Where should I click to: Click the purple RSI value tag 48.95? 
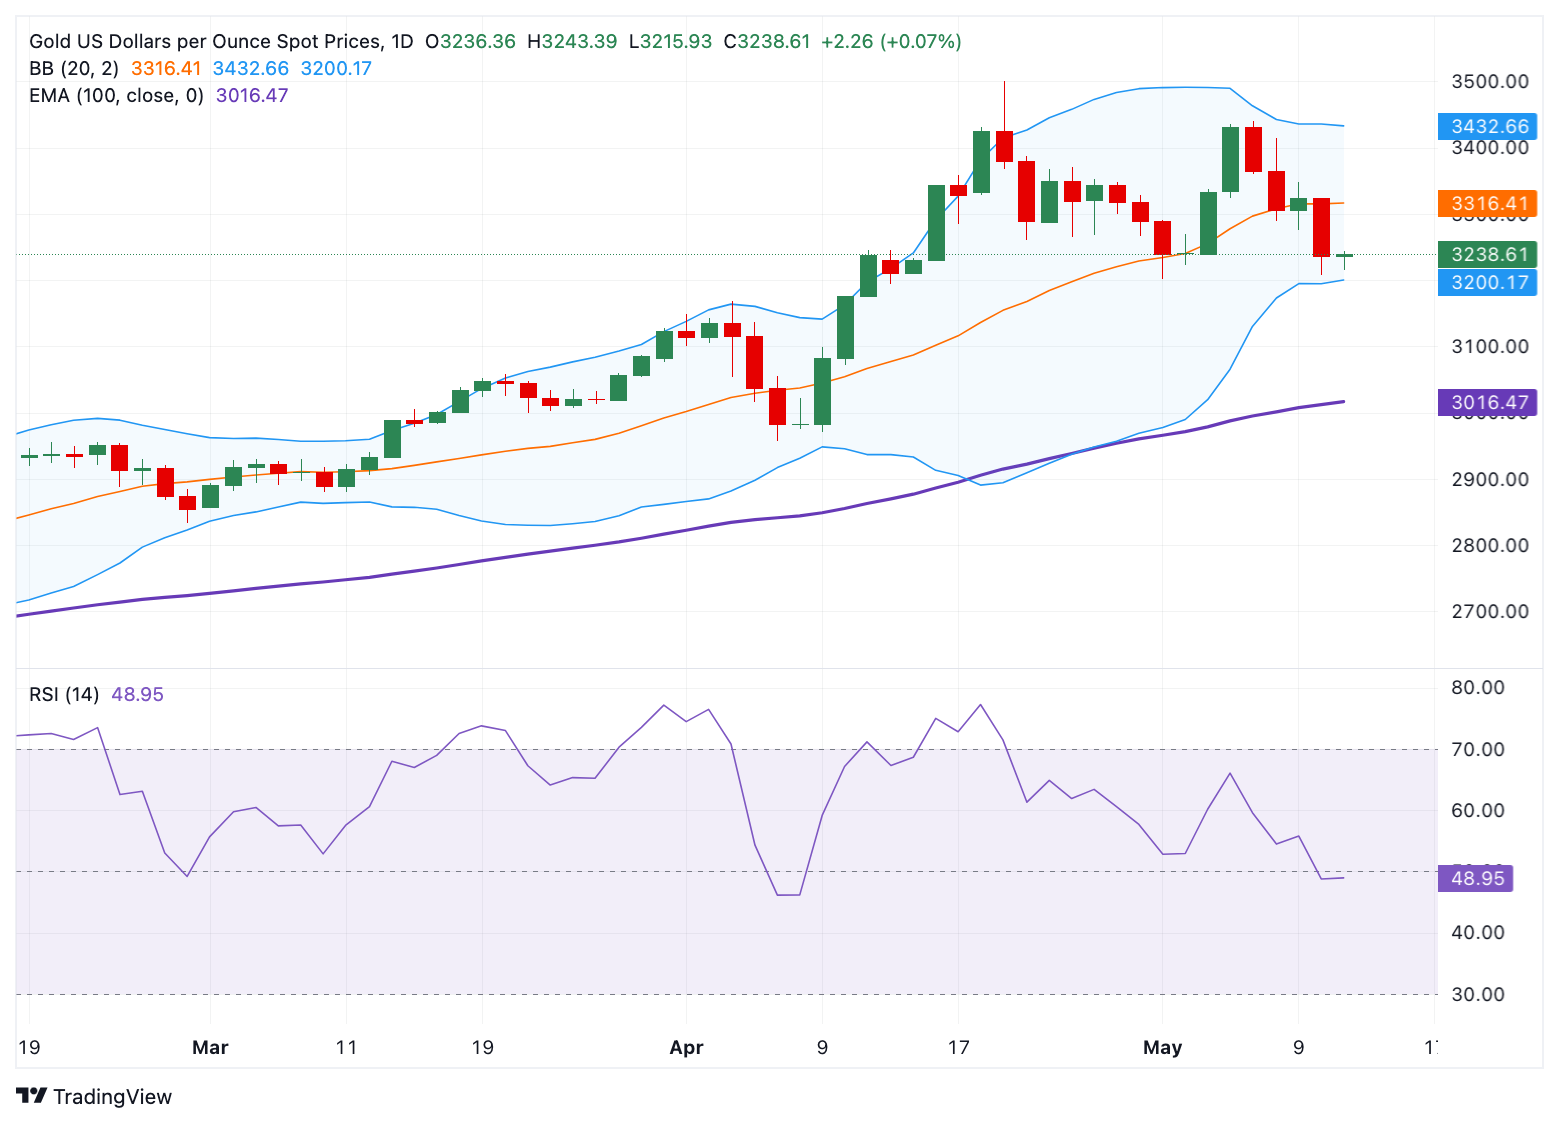click(1475, 878)
